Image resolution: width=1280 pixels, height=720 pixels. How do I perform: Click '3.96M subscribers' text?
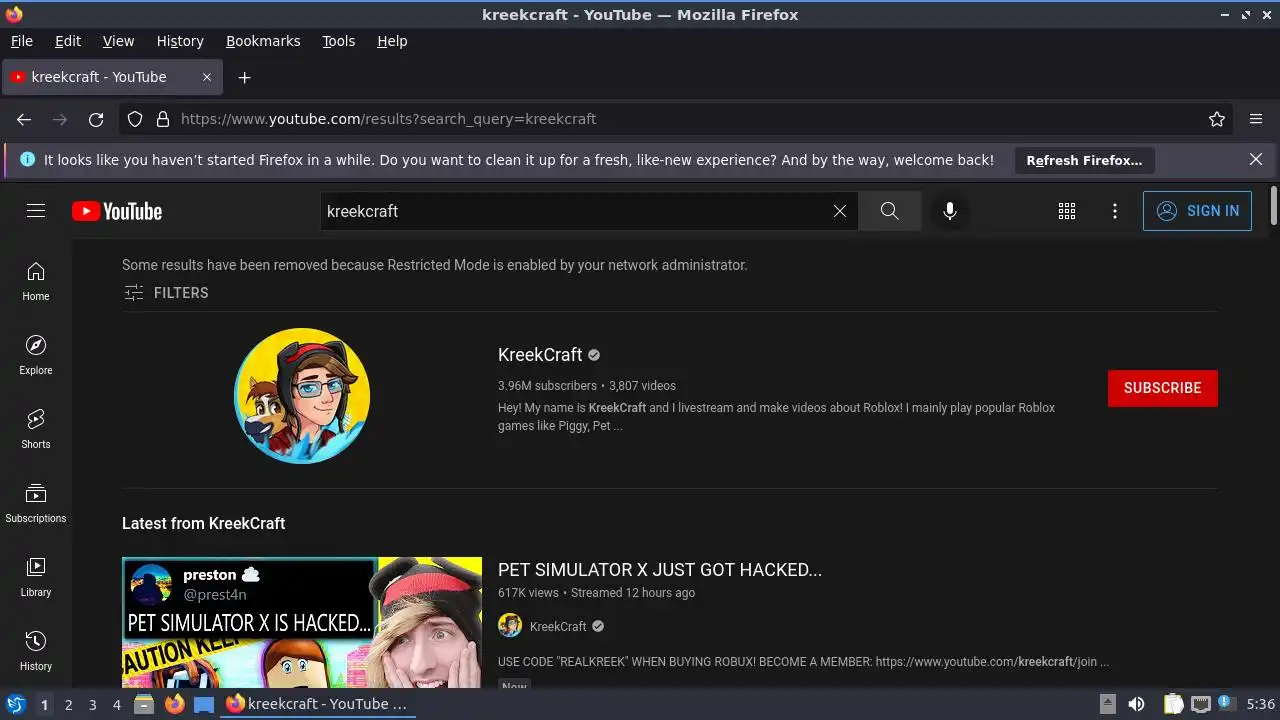click(x=547, y=386)
